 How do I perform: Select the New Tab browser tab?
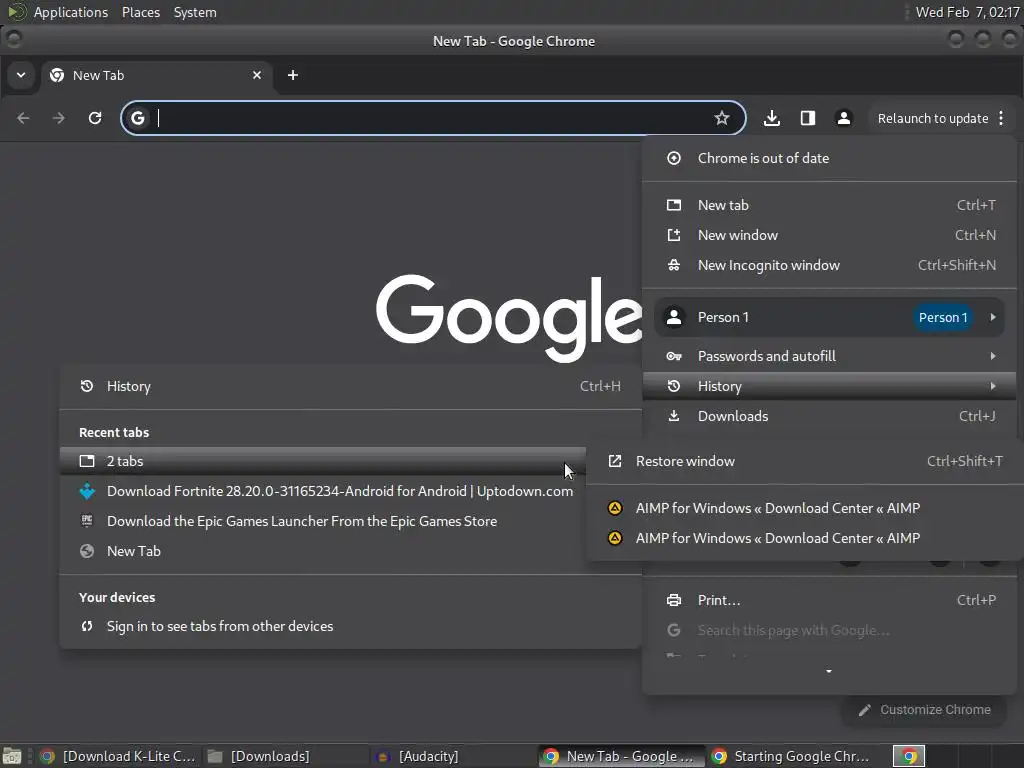pos(157,76)
